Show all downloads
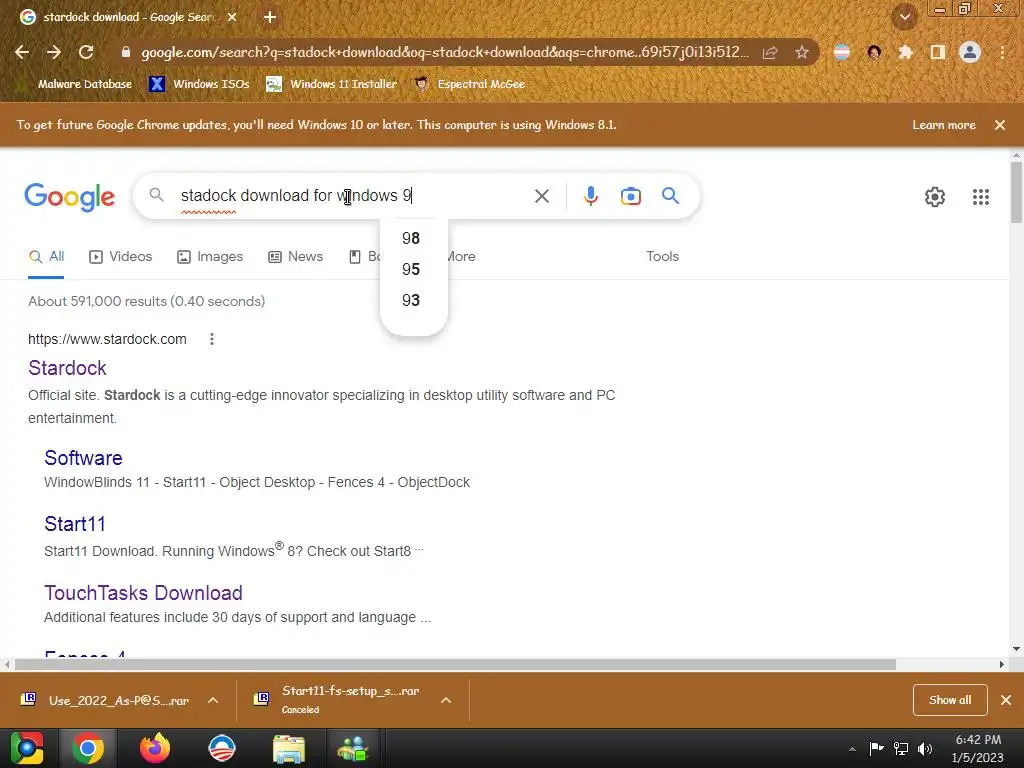This screenshot has height=768, width=1024. (x=950, y=700)
